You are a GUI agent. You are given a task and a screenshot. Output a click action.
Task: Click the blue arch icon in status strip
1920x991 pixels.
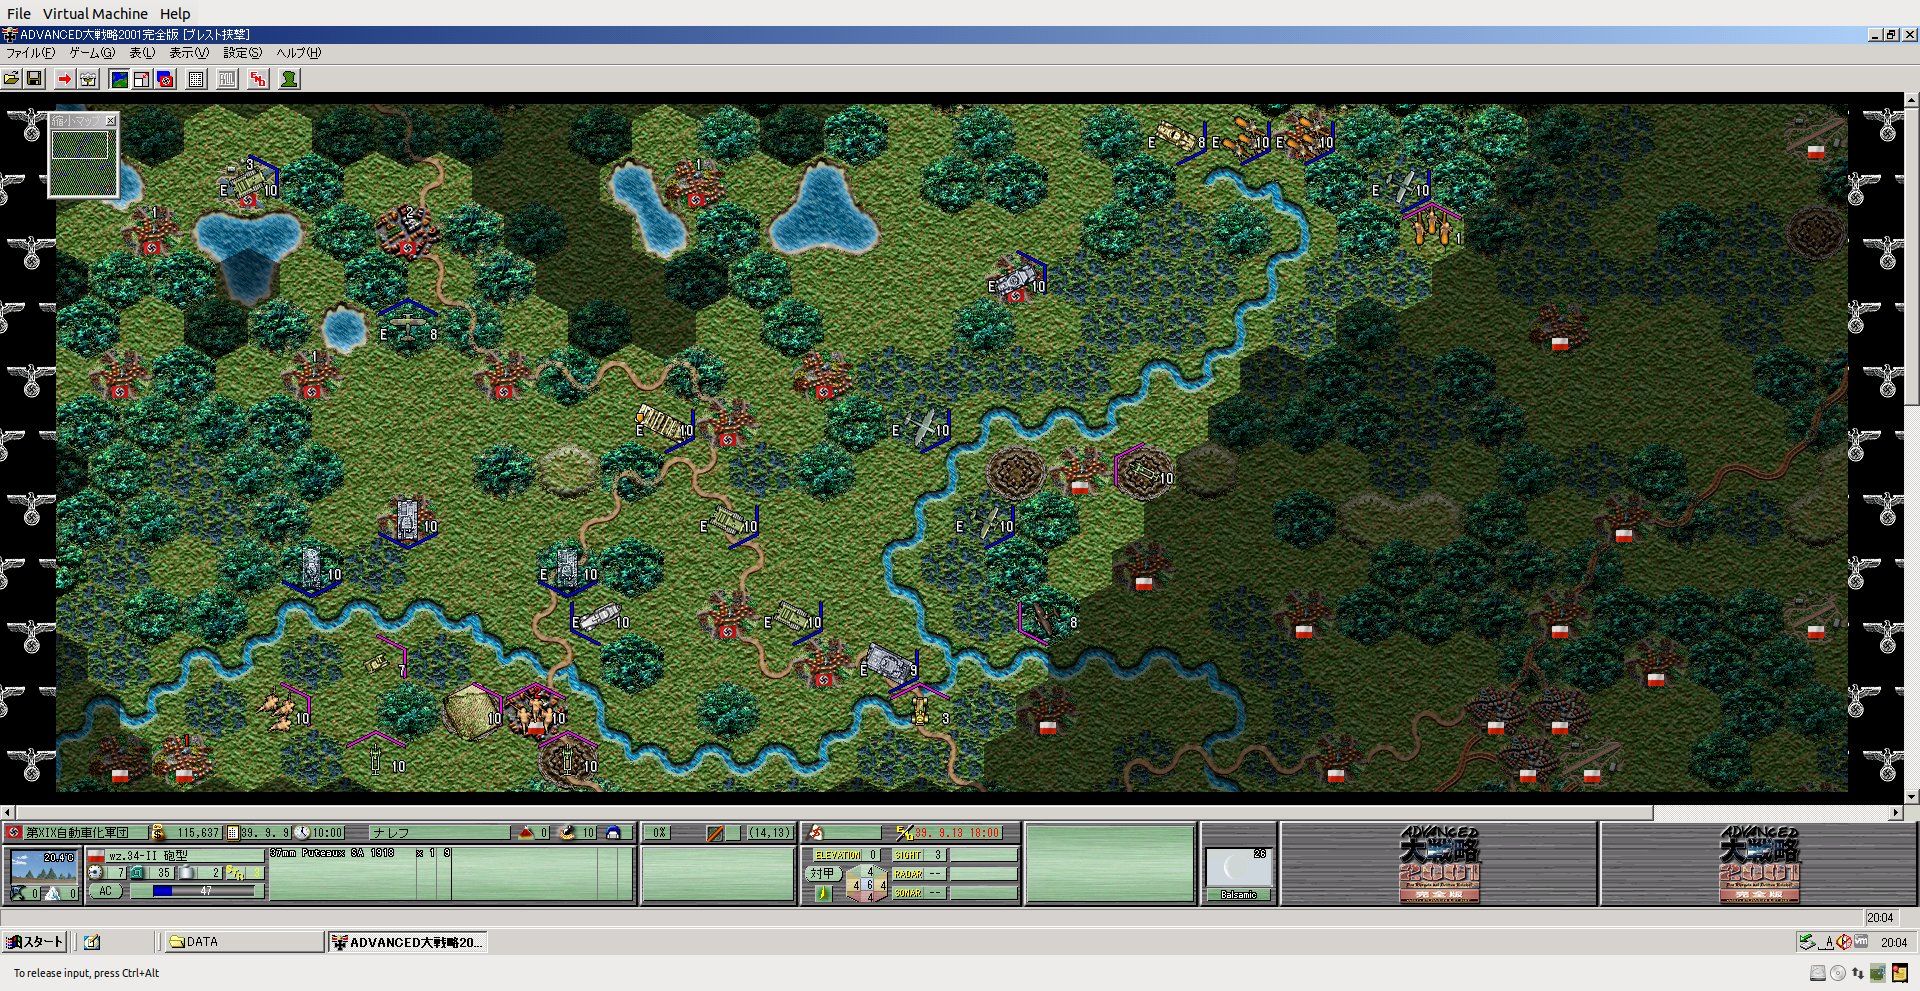613,832
